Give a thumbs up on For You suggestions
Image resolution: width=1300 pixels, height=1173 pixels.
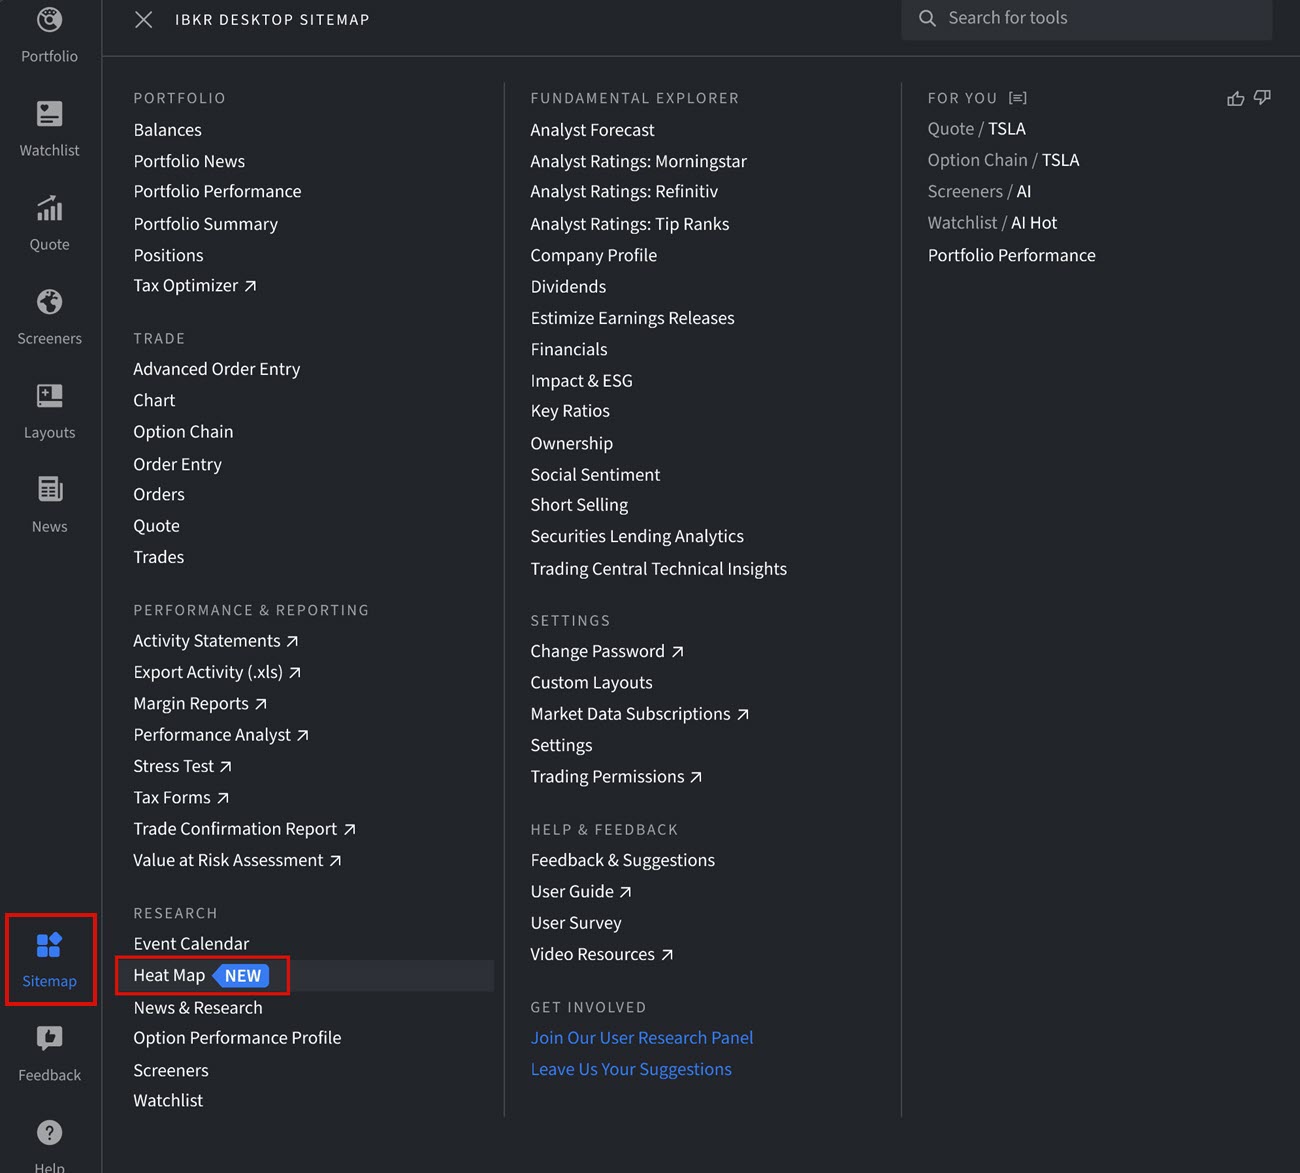point(1235,97)
